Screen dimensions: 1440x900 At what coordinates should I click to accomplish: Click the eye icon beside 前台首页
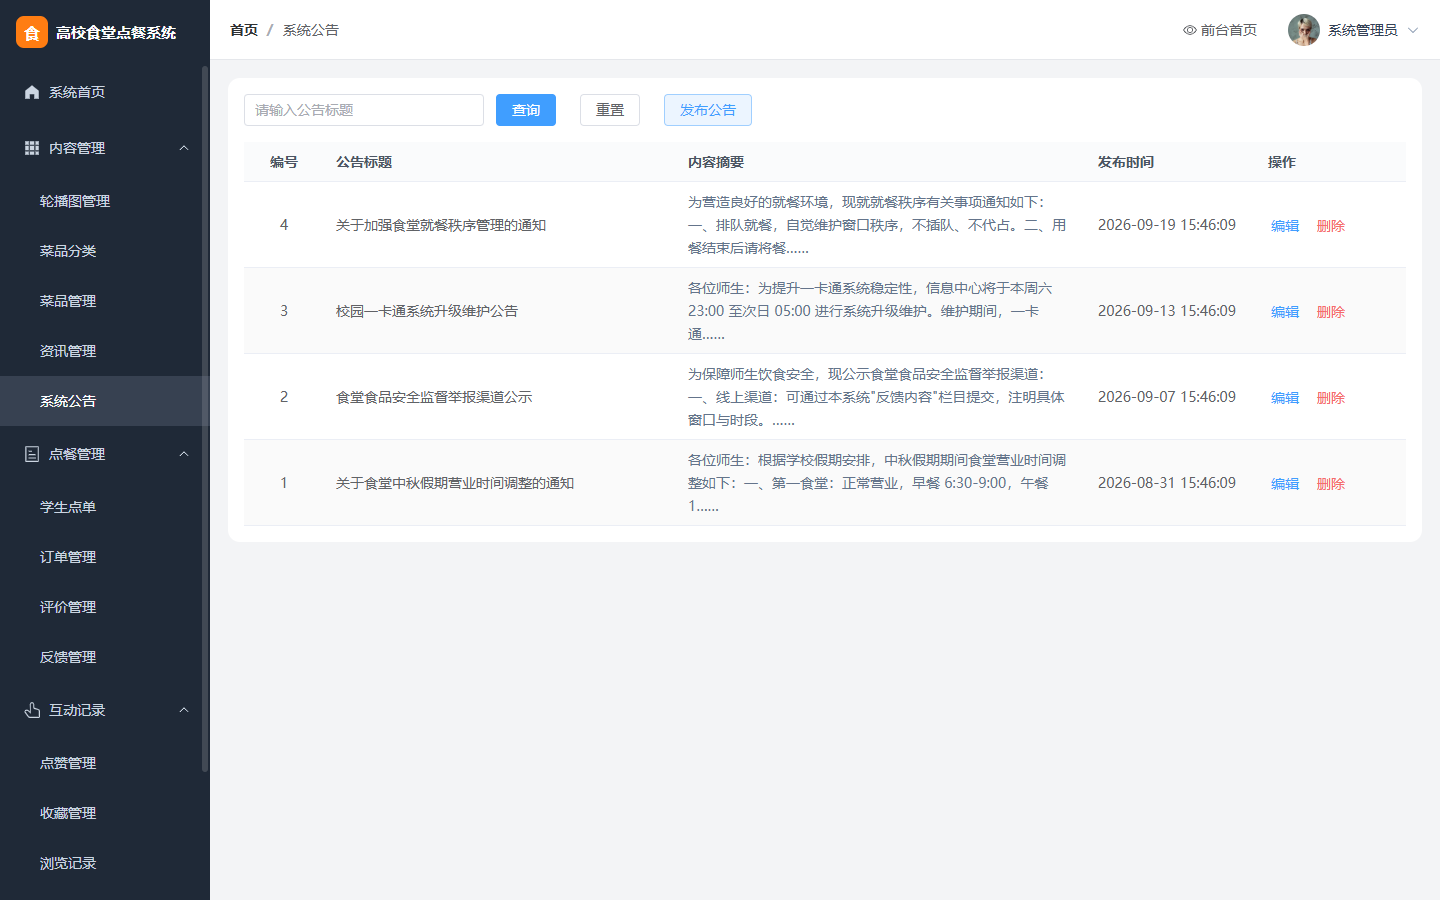pos(1190,30)
